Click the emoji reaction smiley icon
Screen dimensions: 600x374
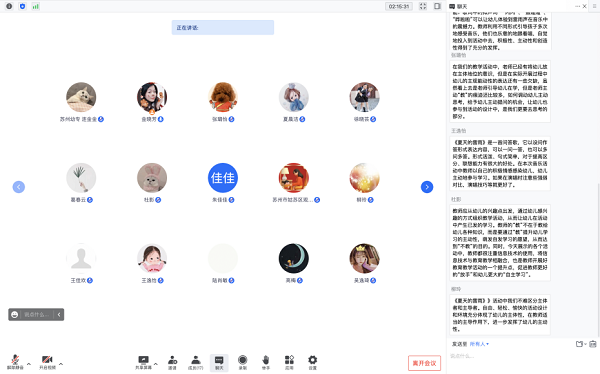point(15,315)
